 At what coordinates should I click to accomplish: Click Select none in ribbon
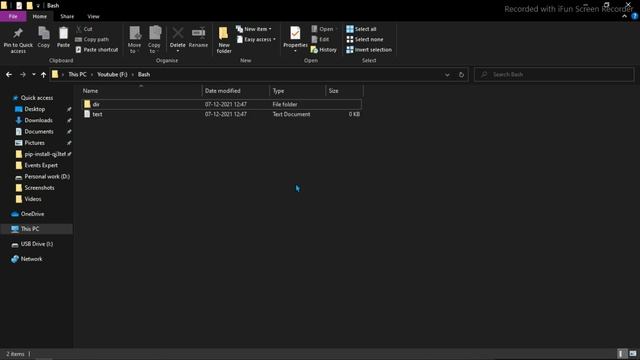(x=365, y=39)
